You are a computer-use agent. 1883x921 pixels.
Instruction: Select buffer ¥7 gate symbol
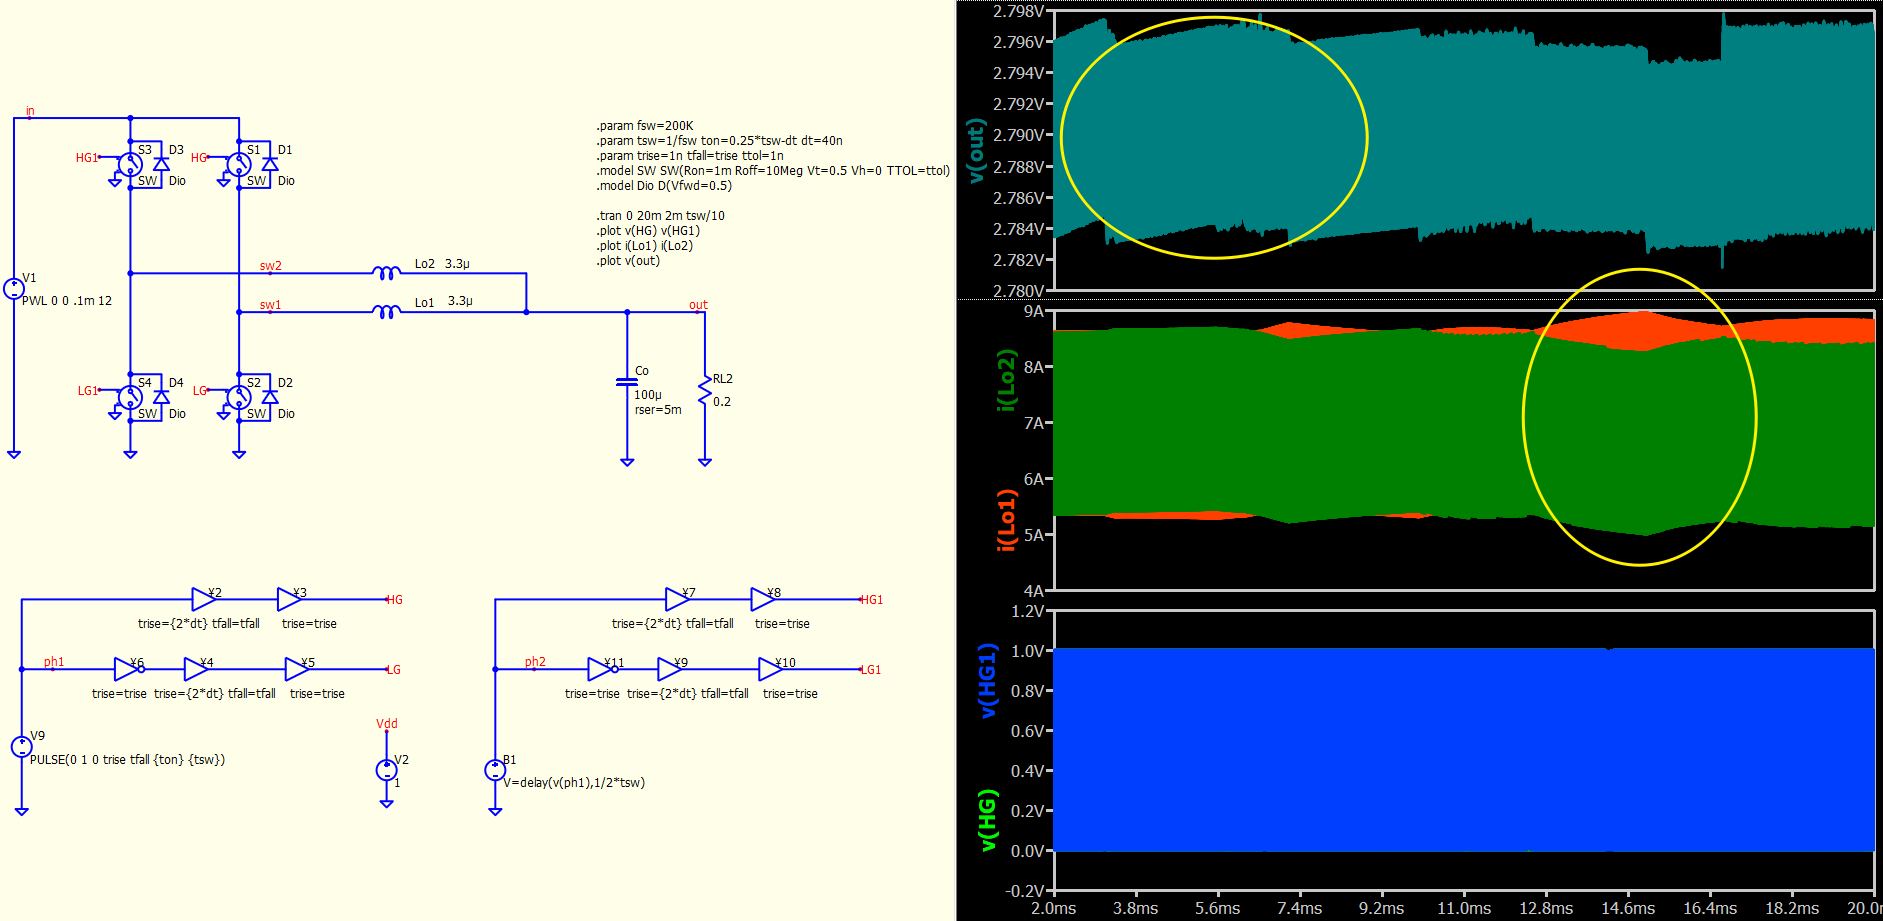(x=679, y=599)
